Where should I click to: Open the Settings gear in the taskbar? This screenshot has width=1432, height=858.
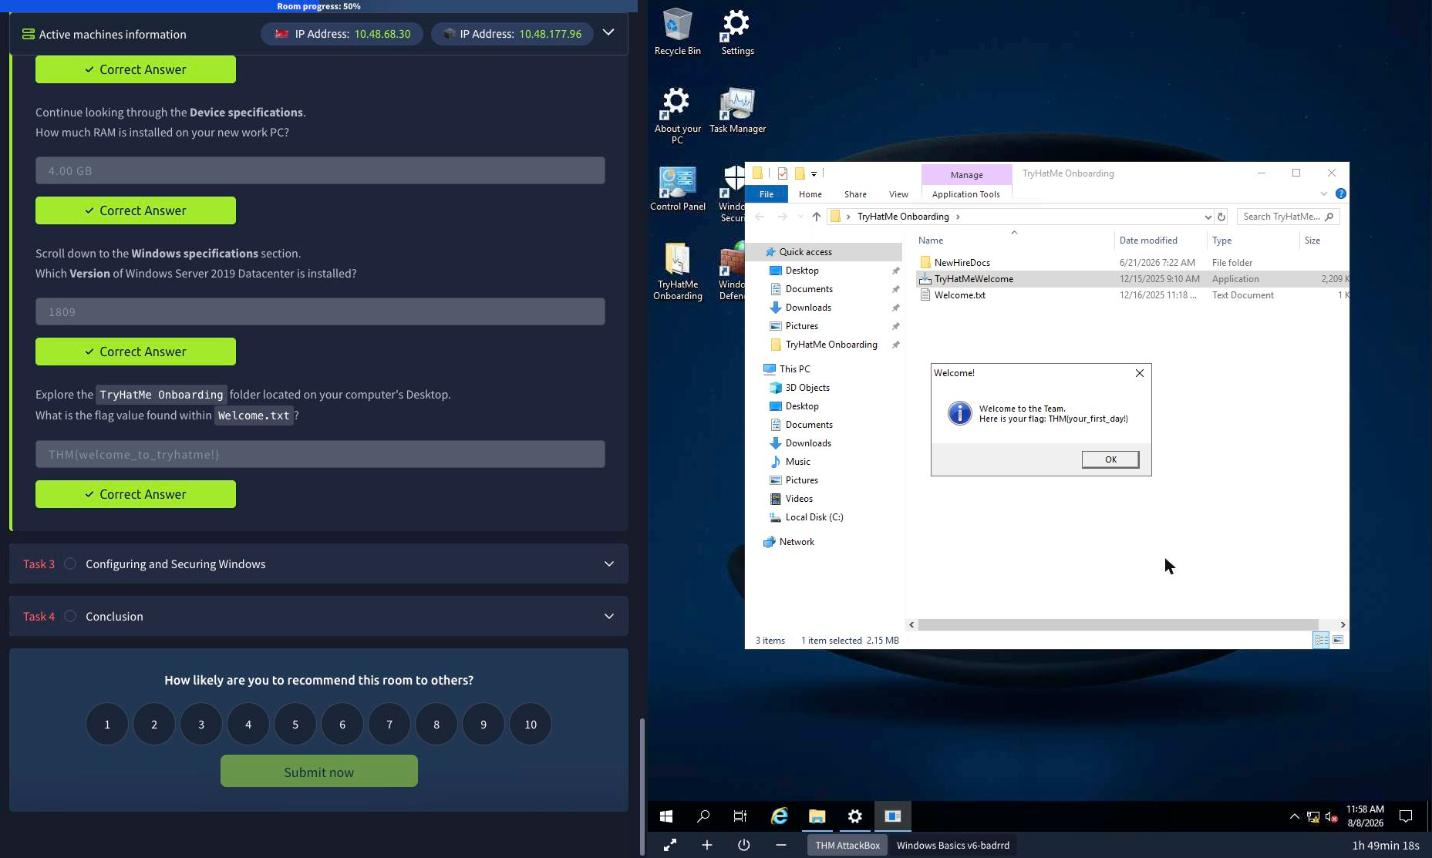coord(855,816)
